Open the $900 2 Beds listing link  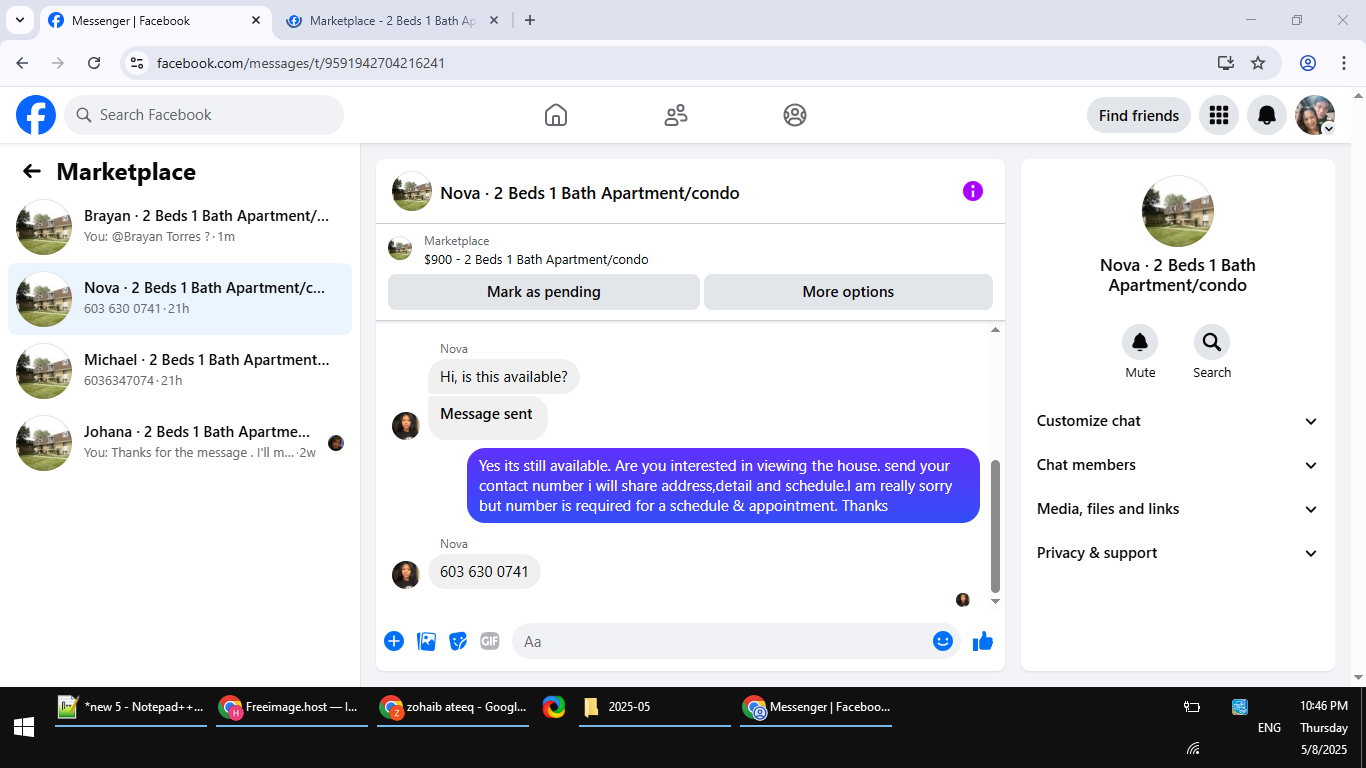pyautogui.click(x=536, y=260)
